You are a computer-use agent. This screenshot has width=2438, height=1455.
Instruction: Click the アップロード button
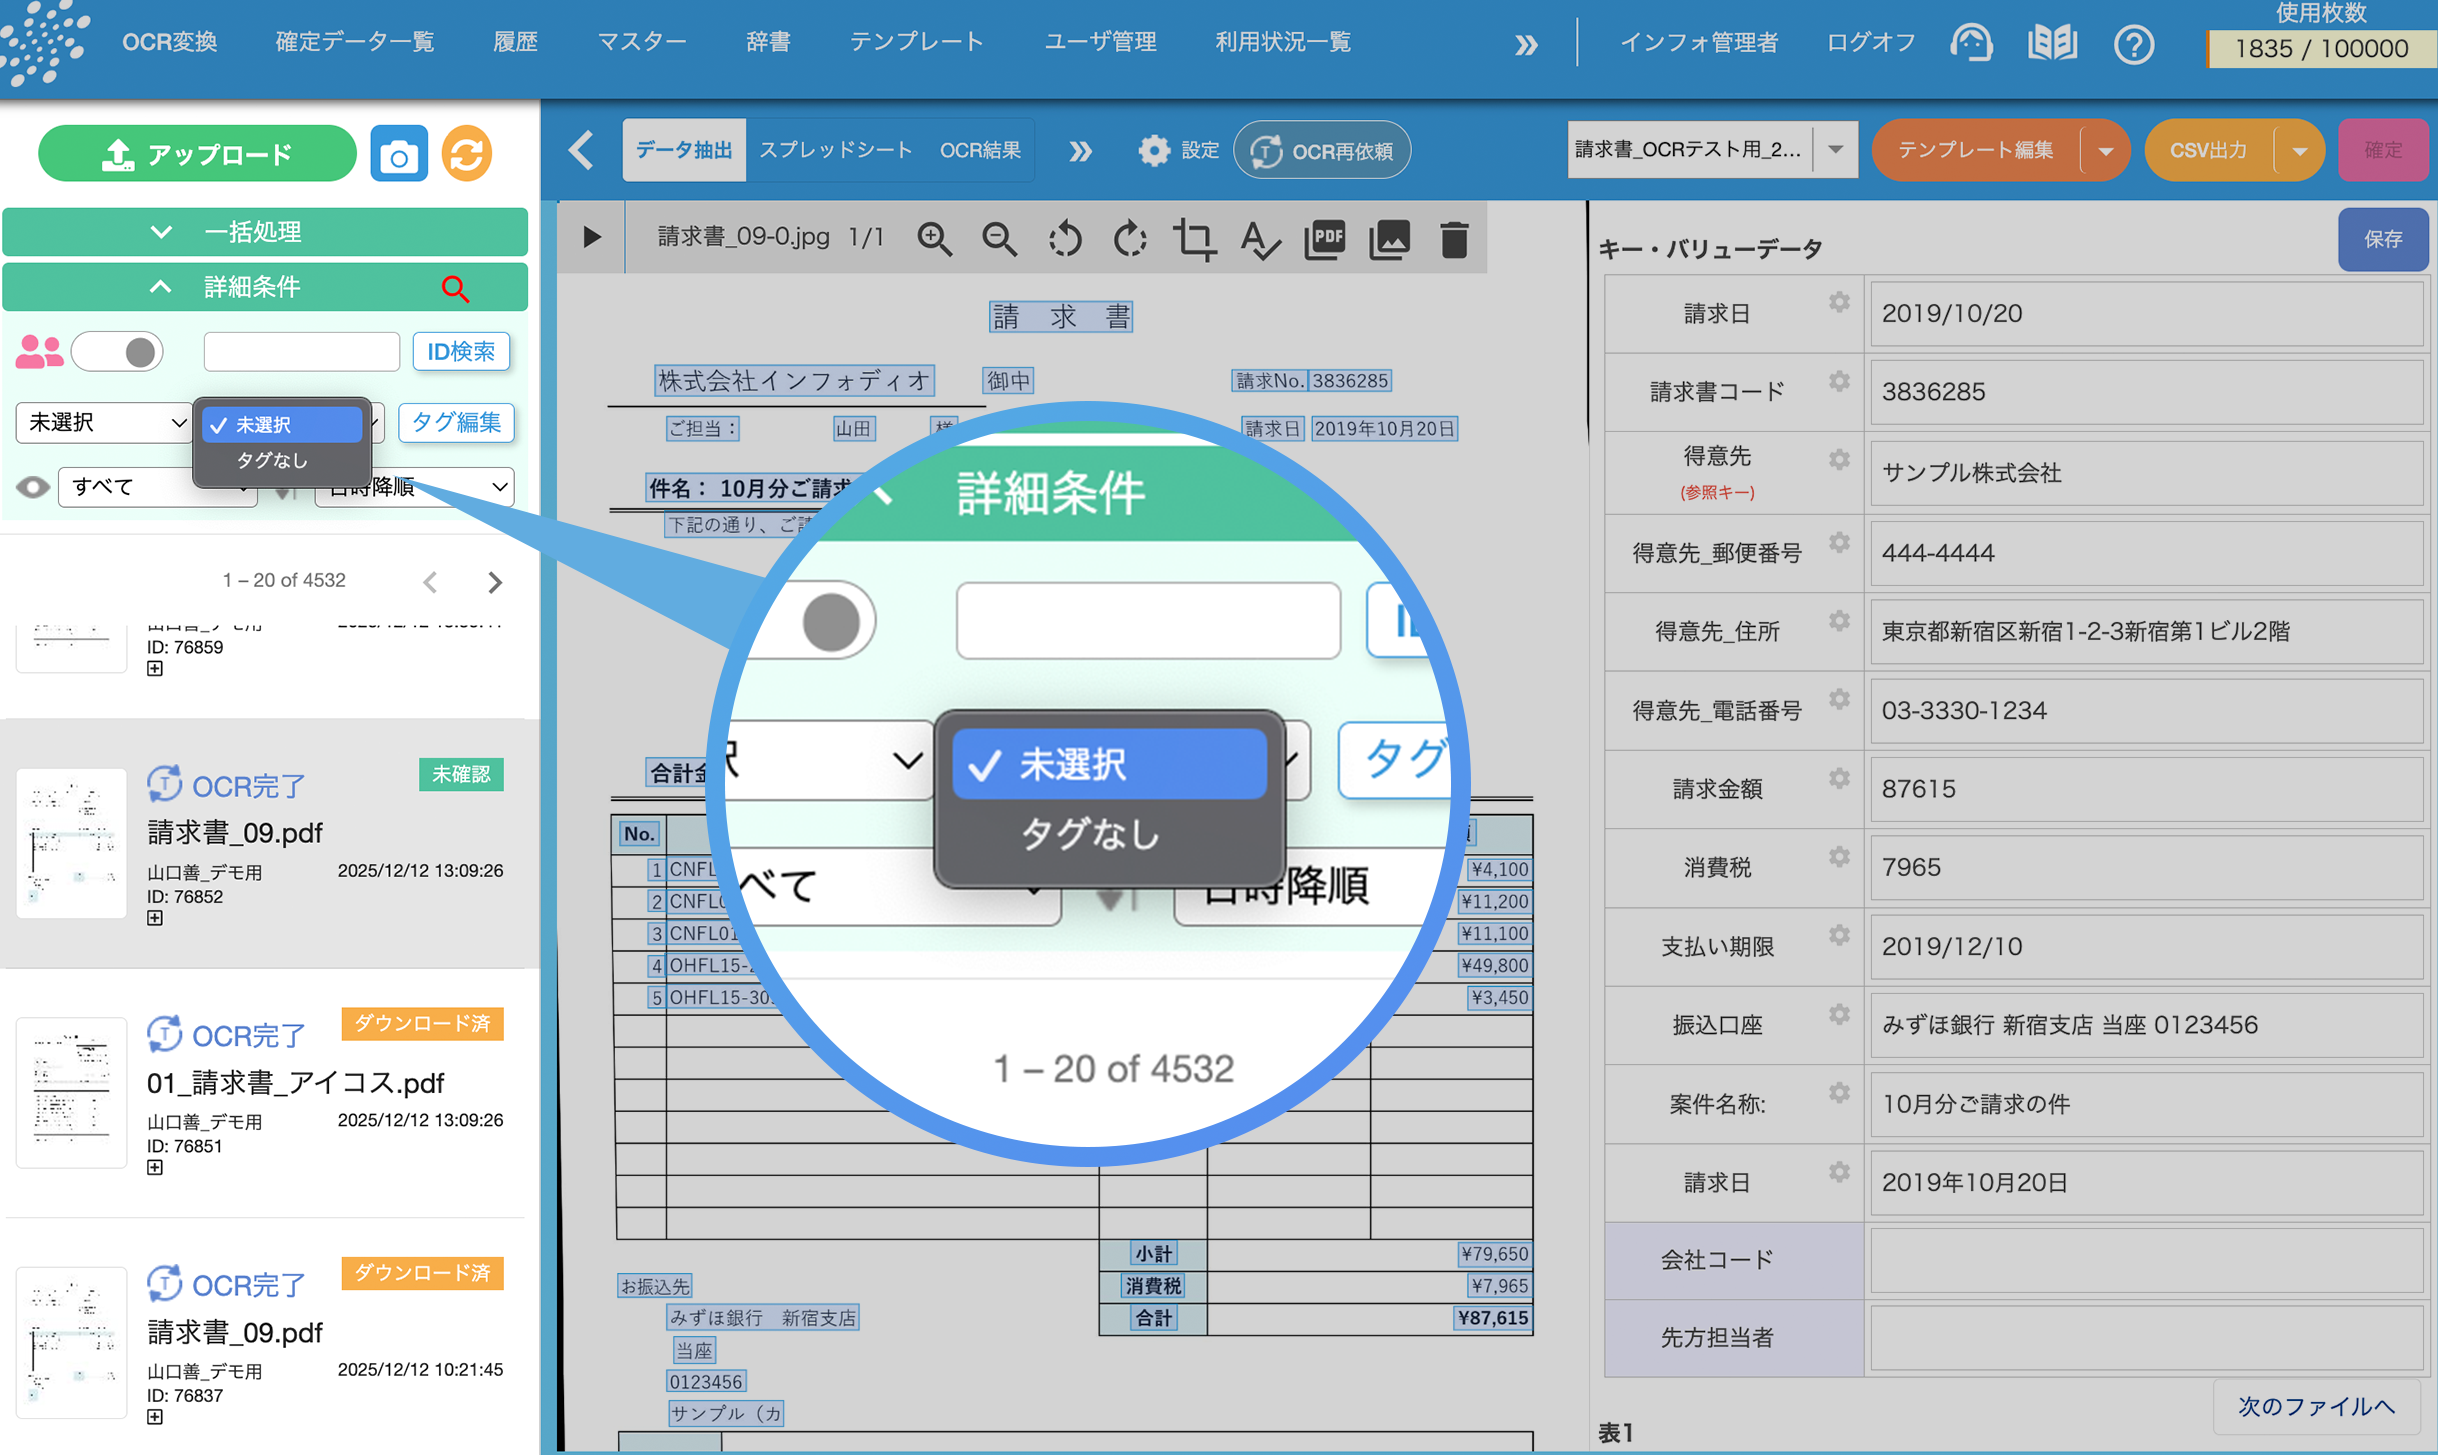(x=197, y=152)
